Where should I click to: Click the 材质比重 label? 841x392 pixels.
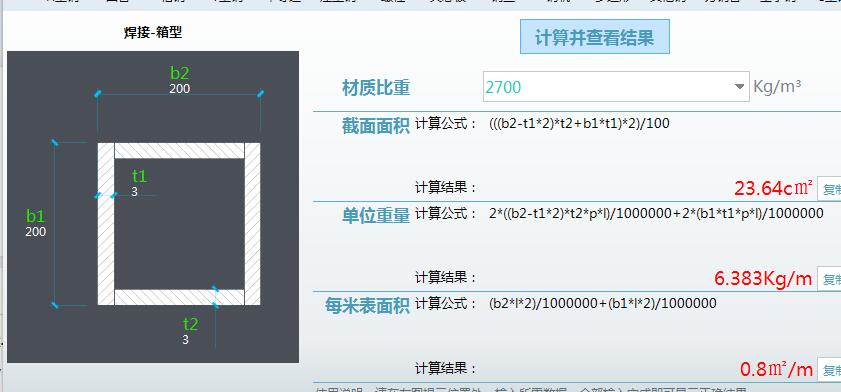376,87
